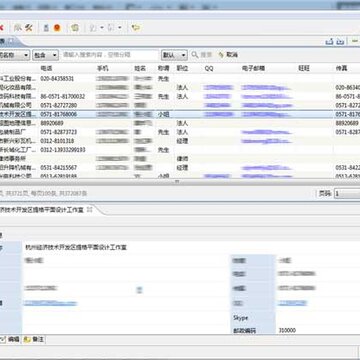
Task: Switch to the 编辑 tab at bottom
Action: [11, 340]
